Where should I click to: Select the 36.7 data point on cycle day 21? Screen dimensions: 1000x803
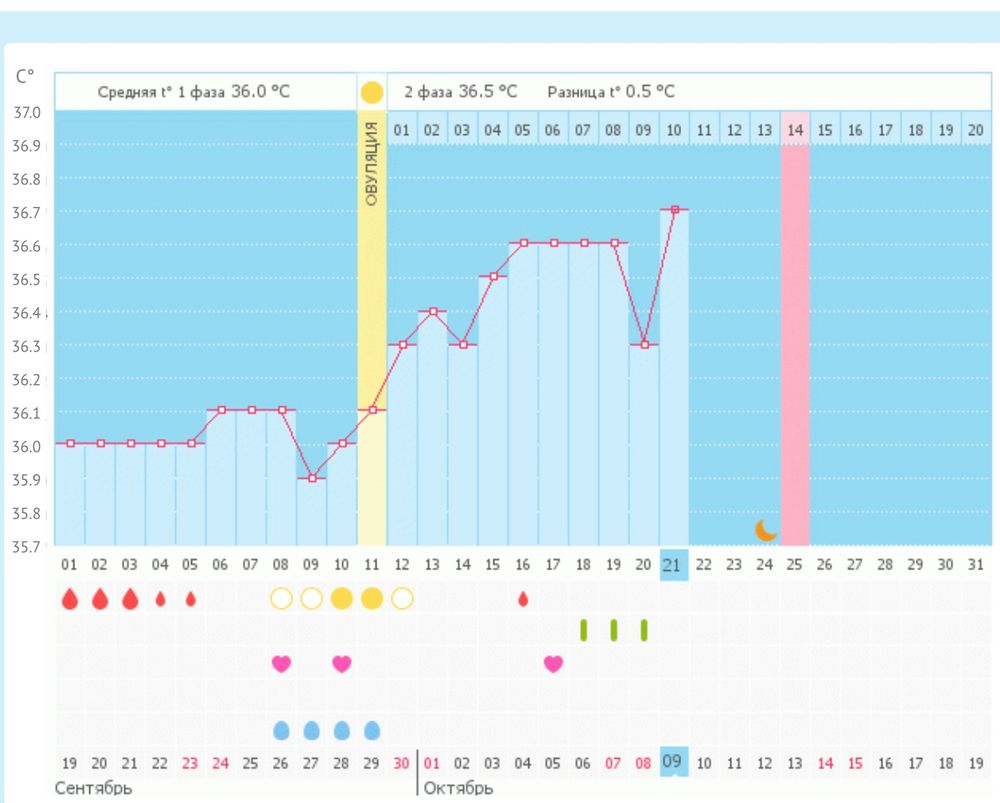(x=675, y=209)
